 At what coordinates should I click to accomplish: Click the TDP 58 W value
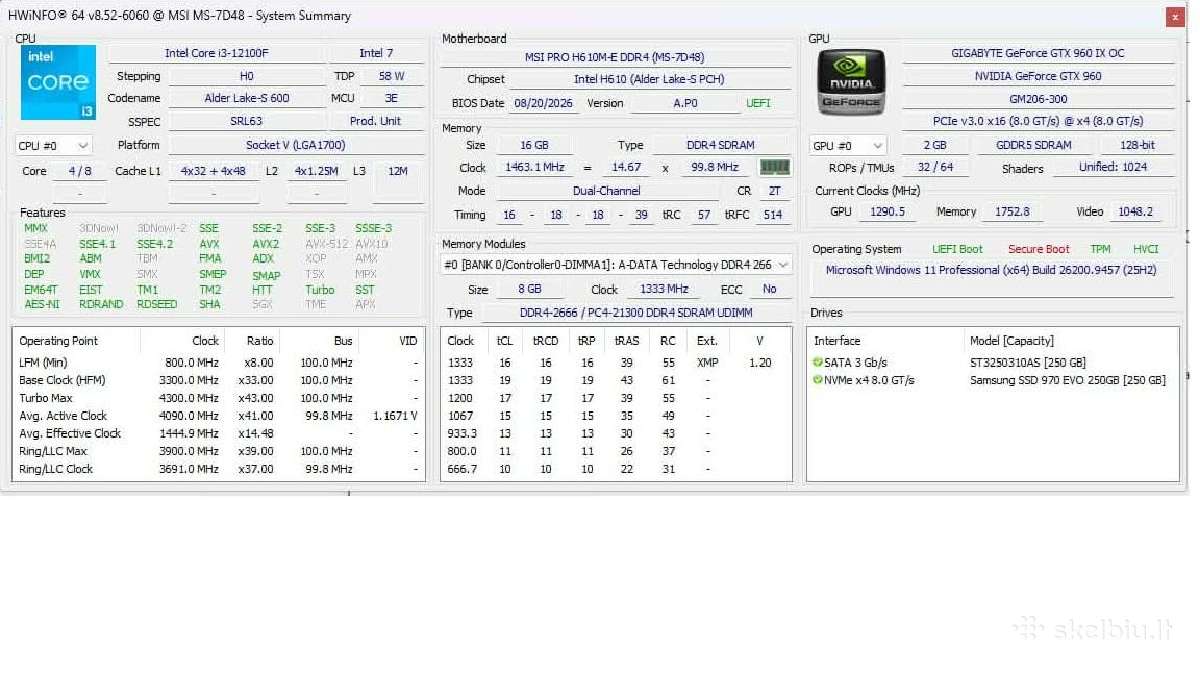pyautogui.click(x=391, y=76)
